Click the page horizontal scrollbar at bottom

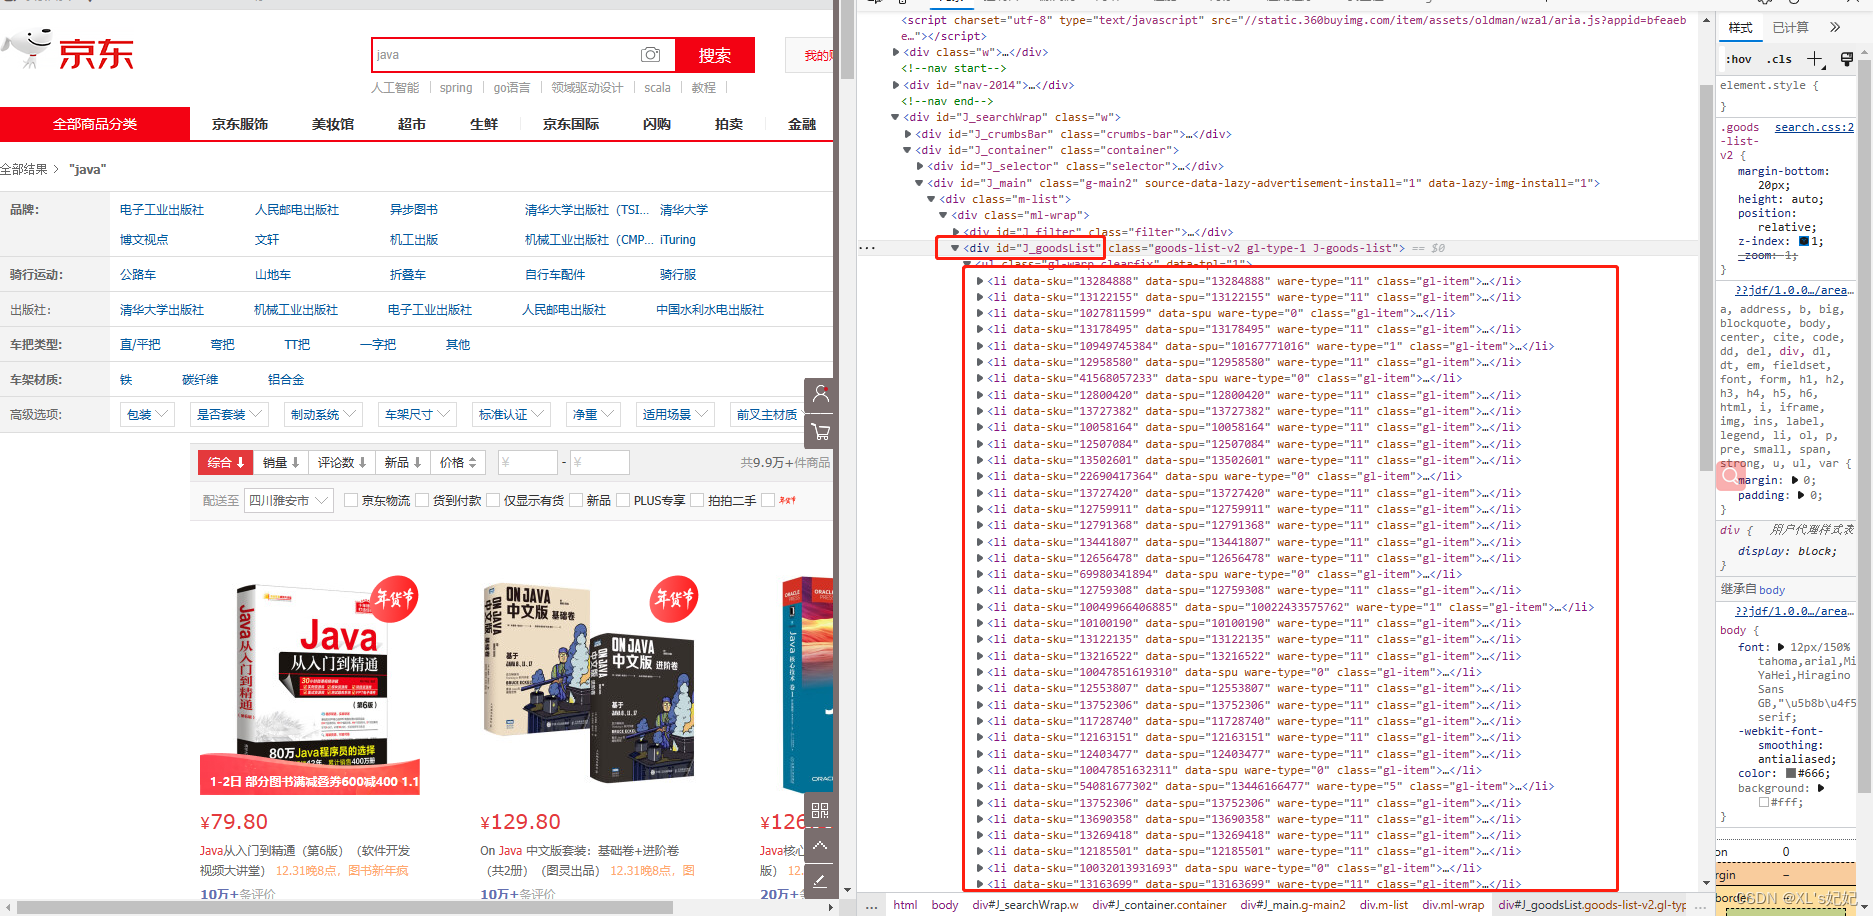point(345,907)
